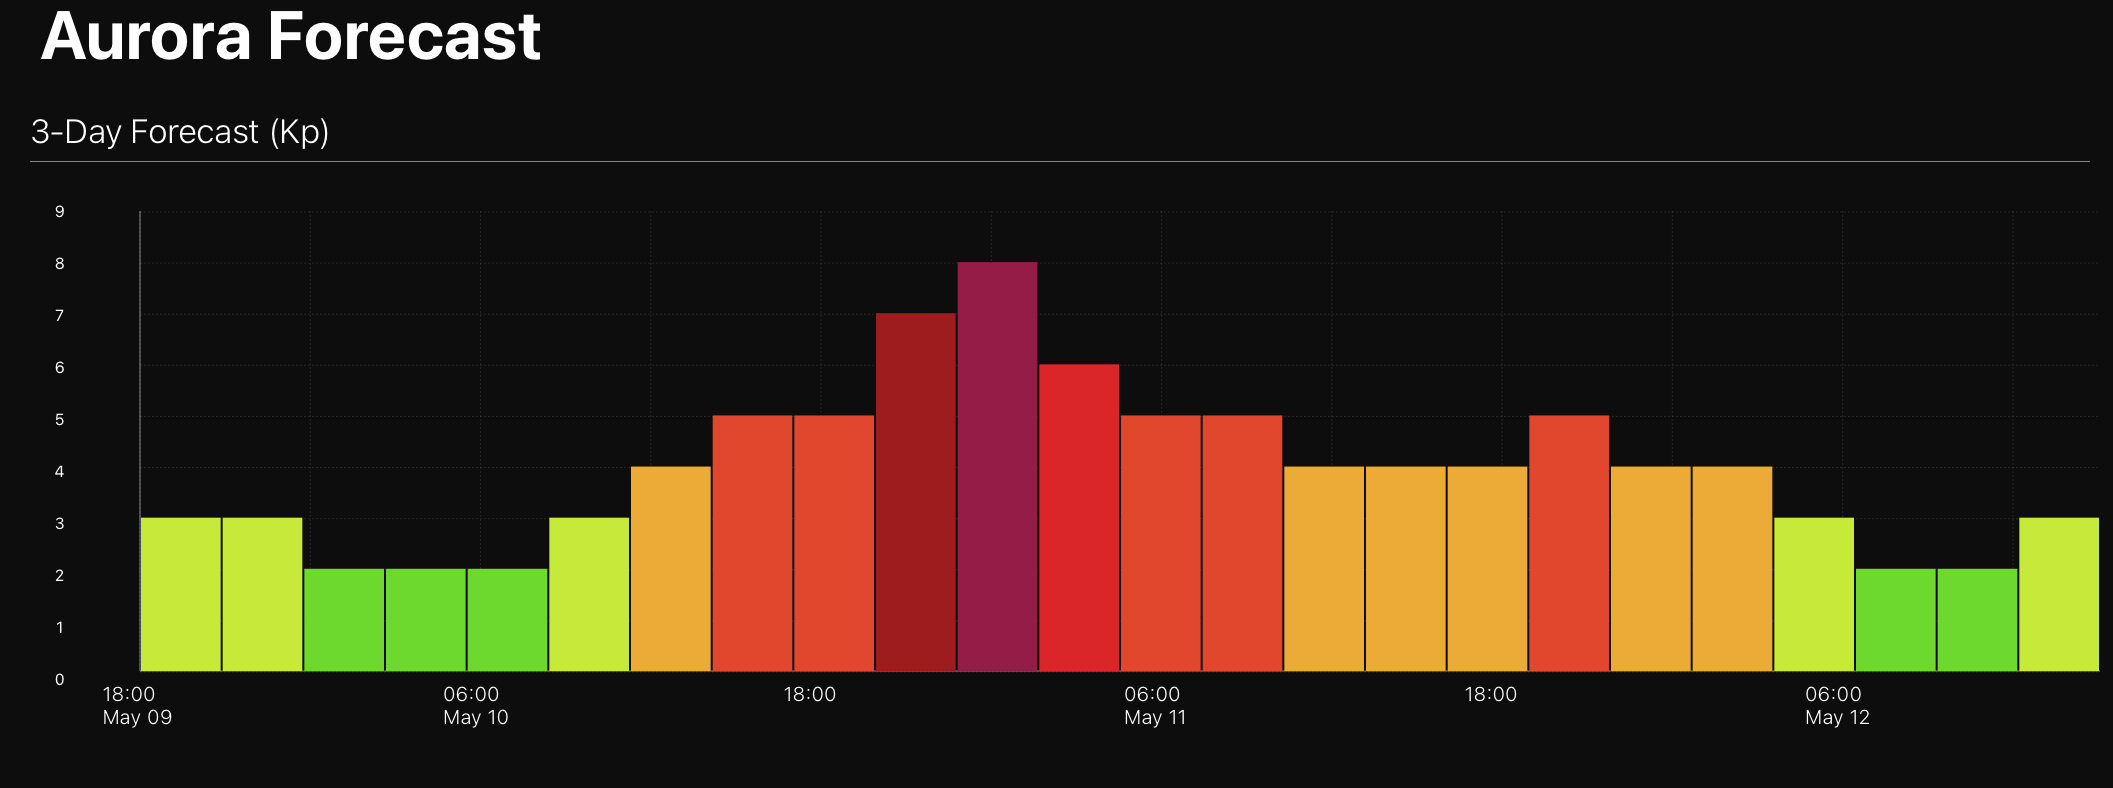Click the last bar on the chart's right edge

tap(2058, 594)
